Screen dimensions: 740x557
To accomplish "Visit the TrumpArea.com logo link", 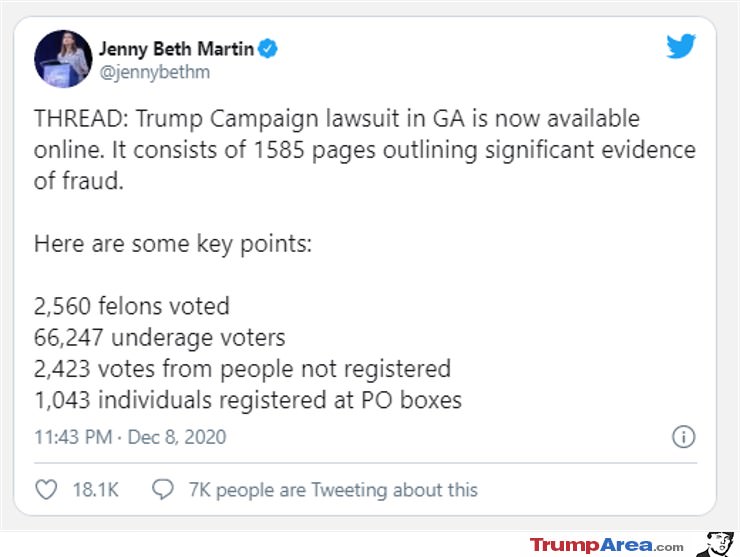I will 606,545.
